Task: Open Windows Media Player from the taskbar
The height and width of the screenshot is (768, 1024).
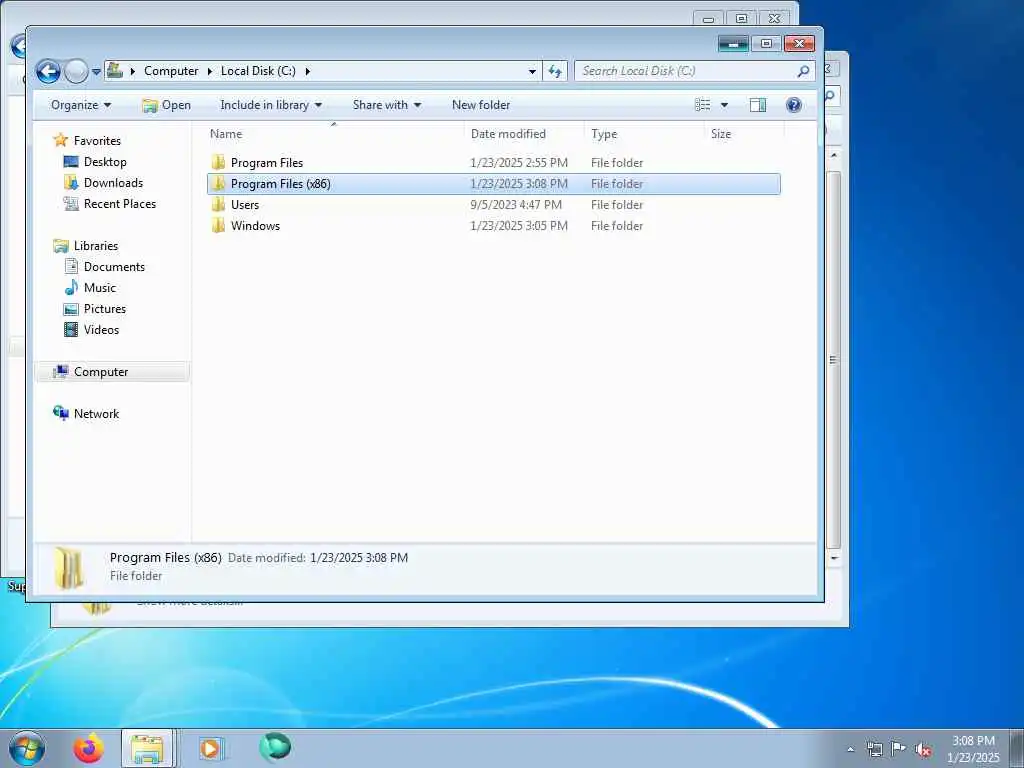Action: (x=210, y=748)
